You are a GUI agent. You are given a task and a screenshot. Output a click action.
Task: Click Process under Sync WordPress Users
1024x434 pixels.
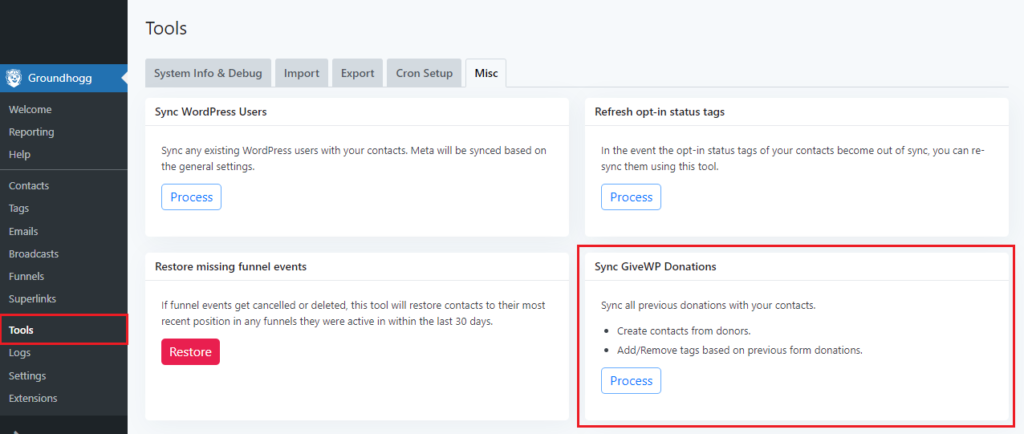click(x=191, y=197)
